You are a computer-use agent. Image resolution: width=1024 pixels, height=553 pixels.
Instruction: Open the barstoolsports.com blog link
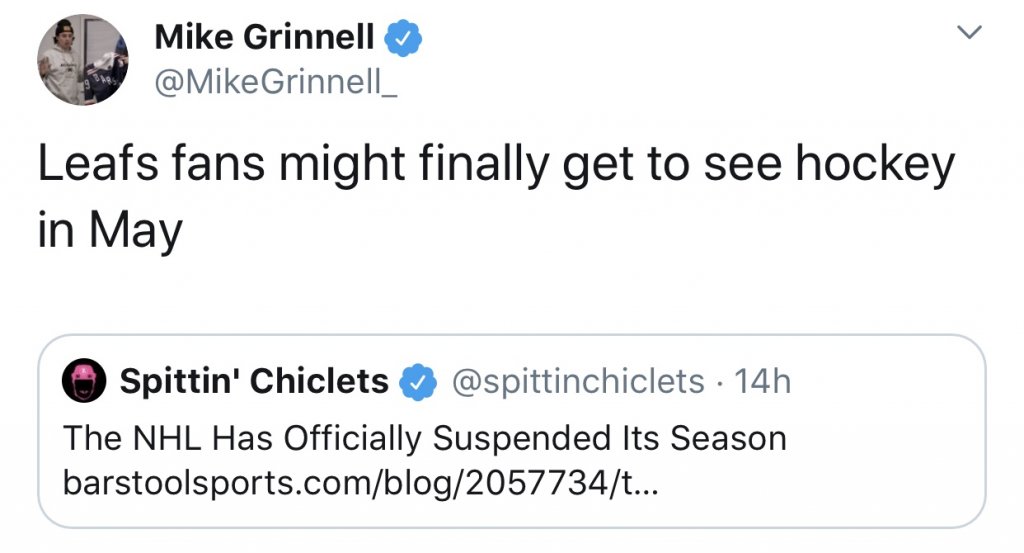(x=361, y=485)
